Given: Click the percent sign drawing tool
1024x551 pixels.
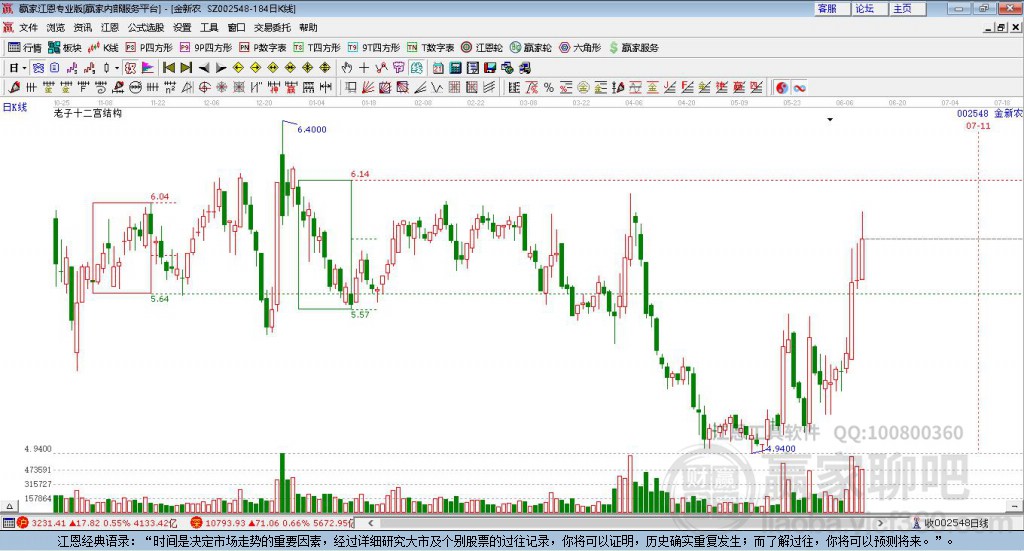Looking at the screenshot, I should (549, 87).
